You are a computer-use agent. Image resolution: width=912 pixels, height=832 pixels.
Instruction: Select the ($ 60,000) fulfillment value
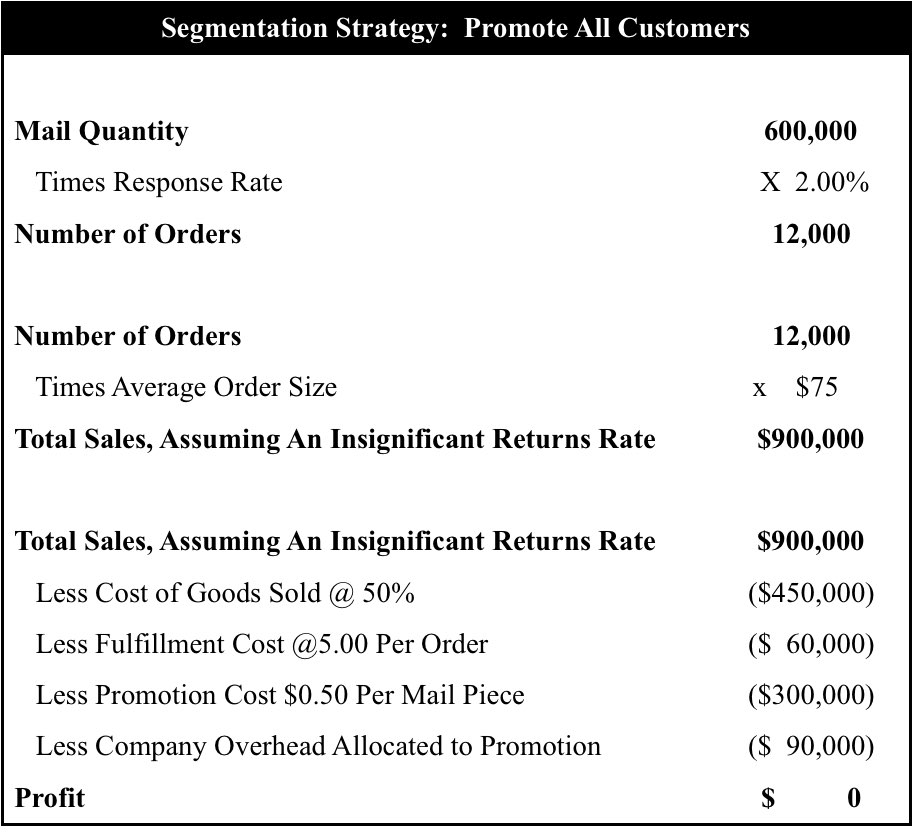pyautogui.click(x=811, y=644)
